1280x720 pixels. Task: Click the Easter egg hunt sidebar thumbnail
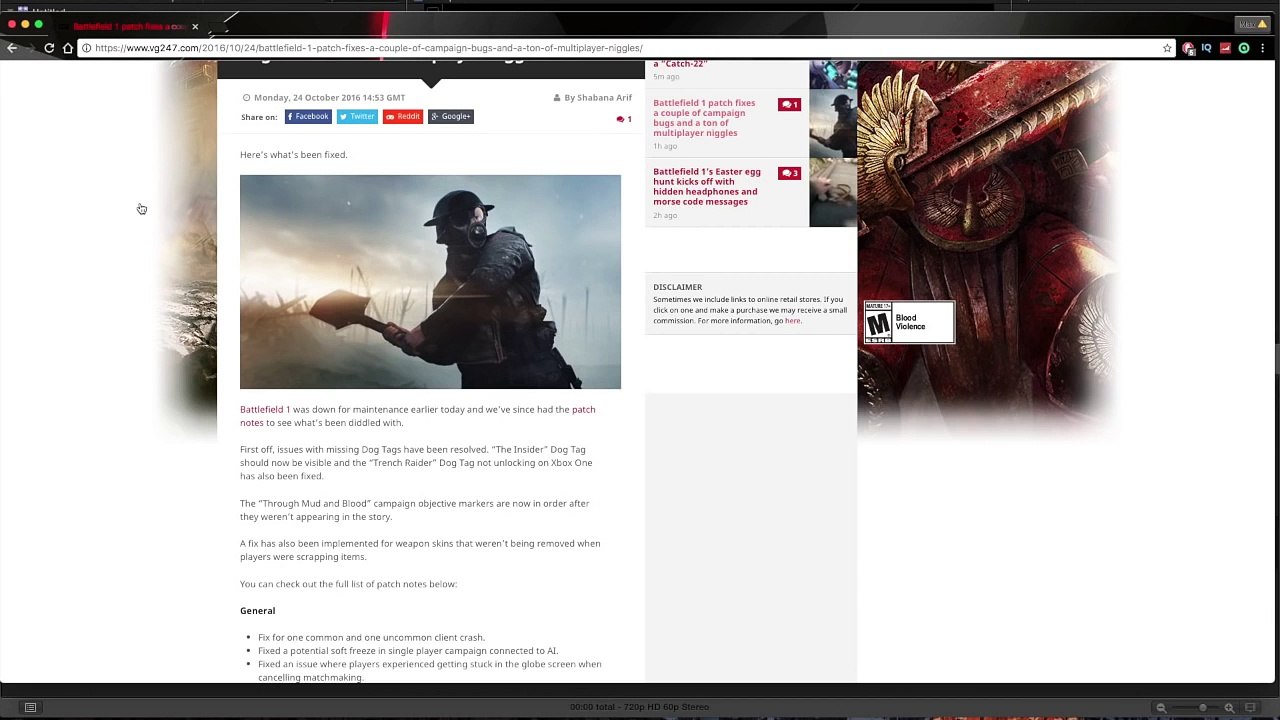833,193
